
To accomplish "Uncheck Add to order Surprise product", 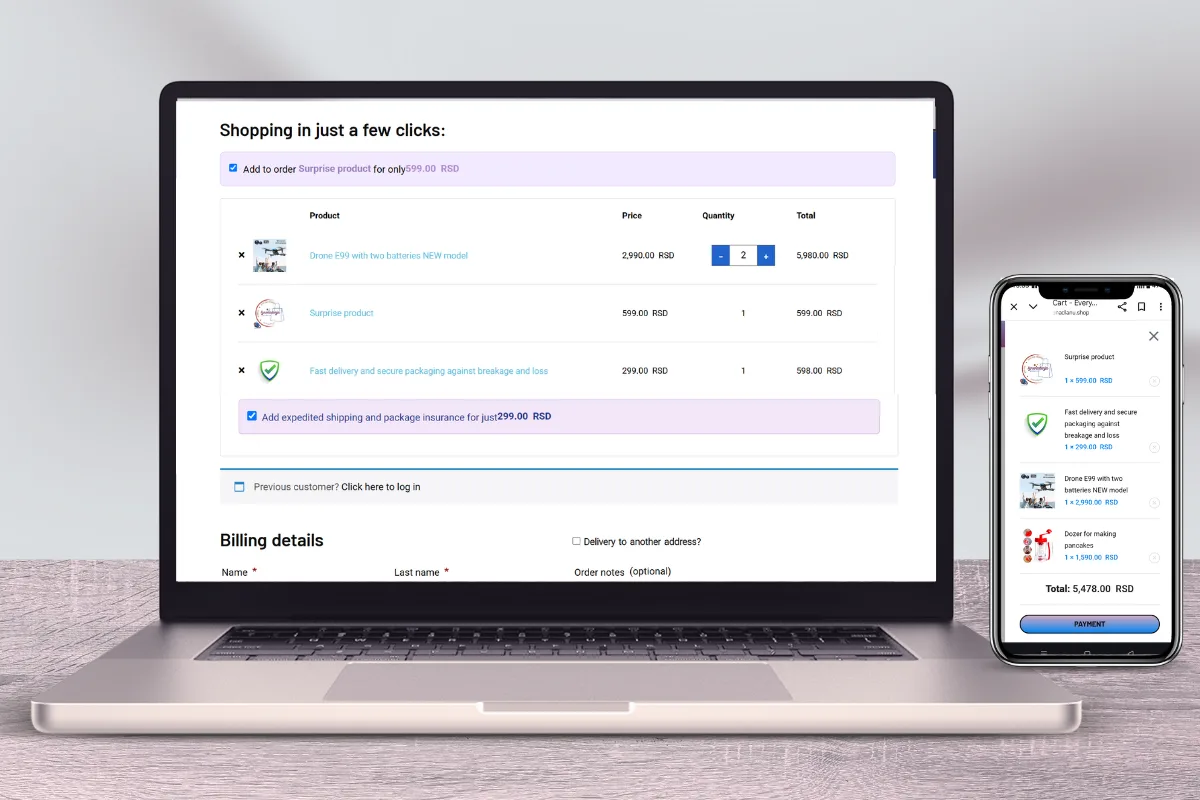I will (x=233, y=168).
